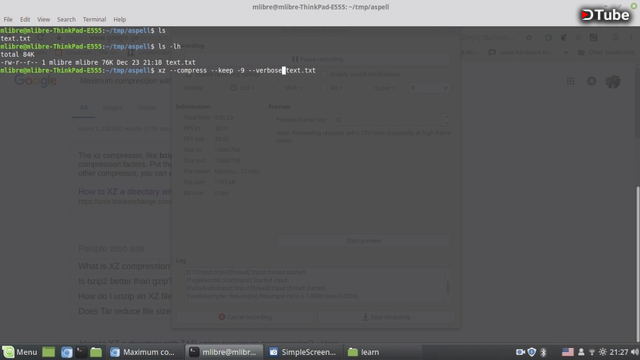This screenshot has width=640, height=360.
Task: Click the 'total 84K' output line
Action: click(18, 54)
